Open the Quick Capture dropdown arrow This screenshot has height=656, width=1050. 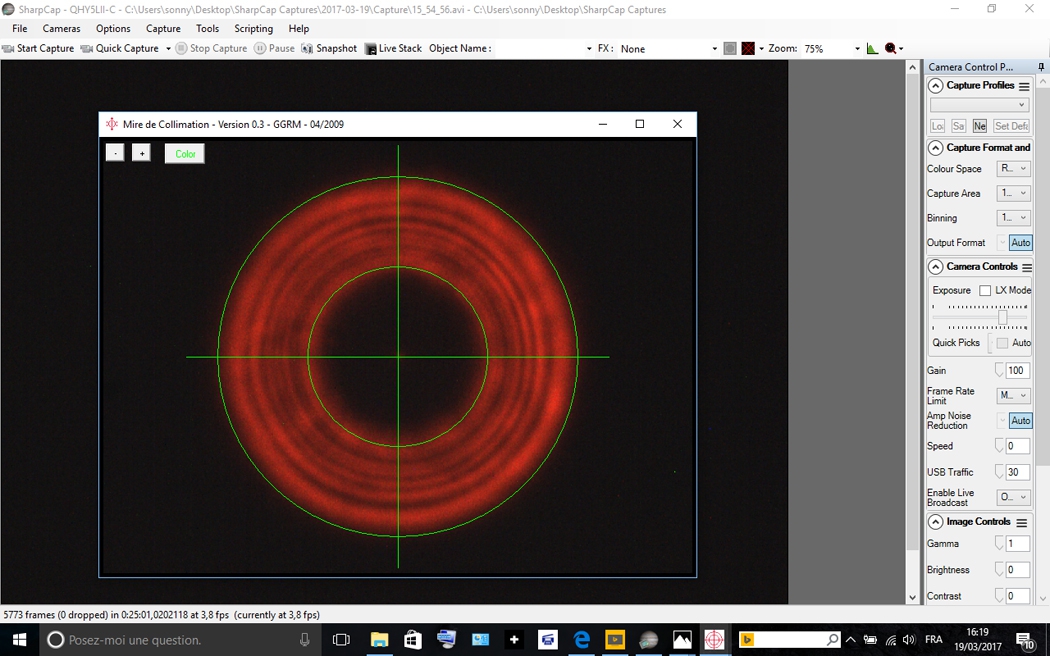168,49
